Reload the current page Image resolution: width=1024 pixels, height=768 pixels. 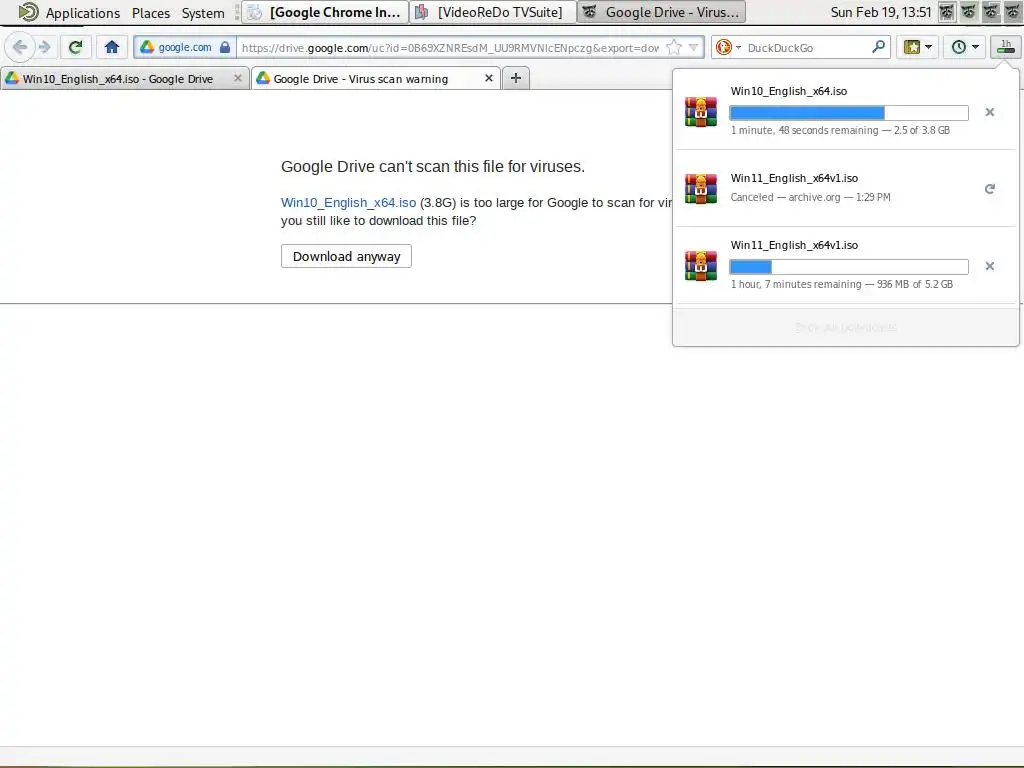tap(75, 47)
